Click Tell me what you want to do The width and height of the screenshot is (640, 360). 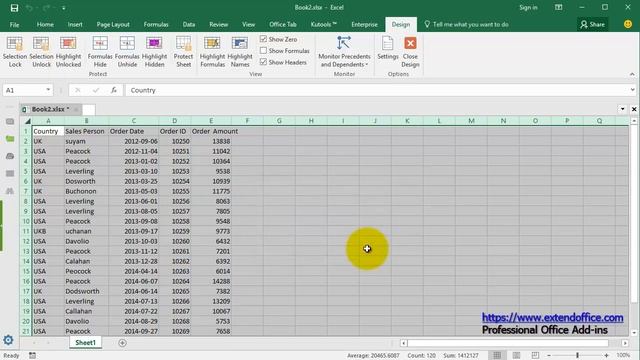(x=467, y=24)
